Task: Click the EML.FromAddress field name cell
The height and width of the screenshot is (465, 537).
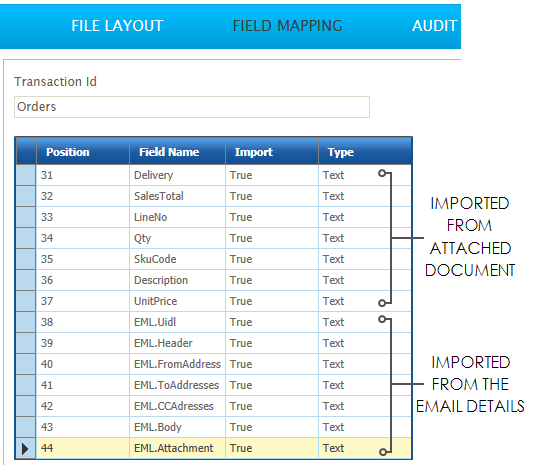Action: pos(177,364)
